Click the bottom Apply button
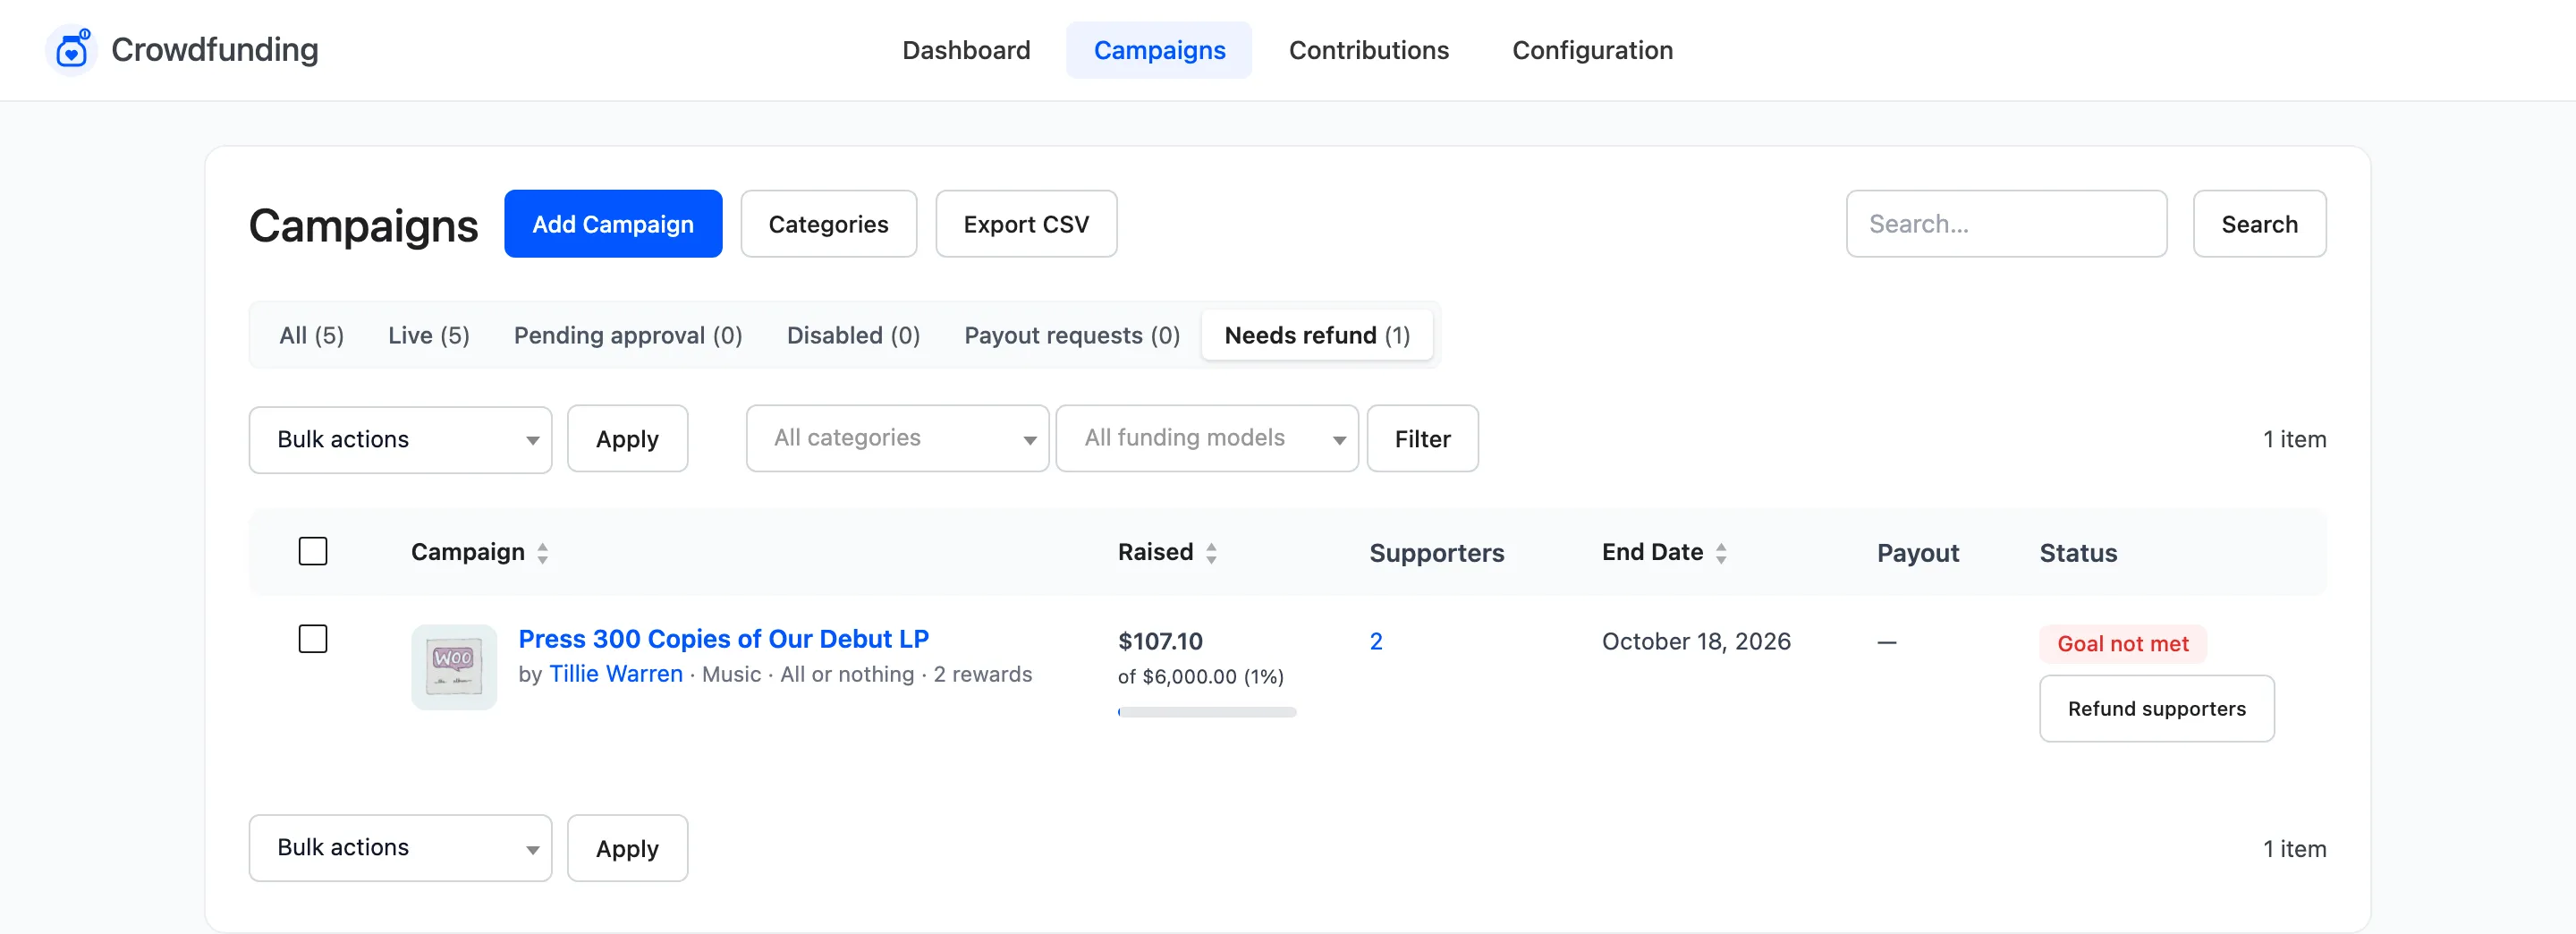This screenshot has width=2576, height=934. (x=627, y=848)
